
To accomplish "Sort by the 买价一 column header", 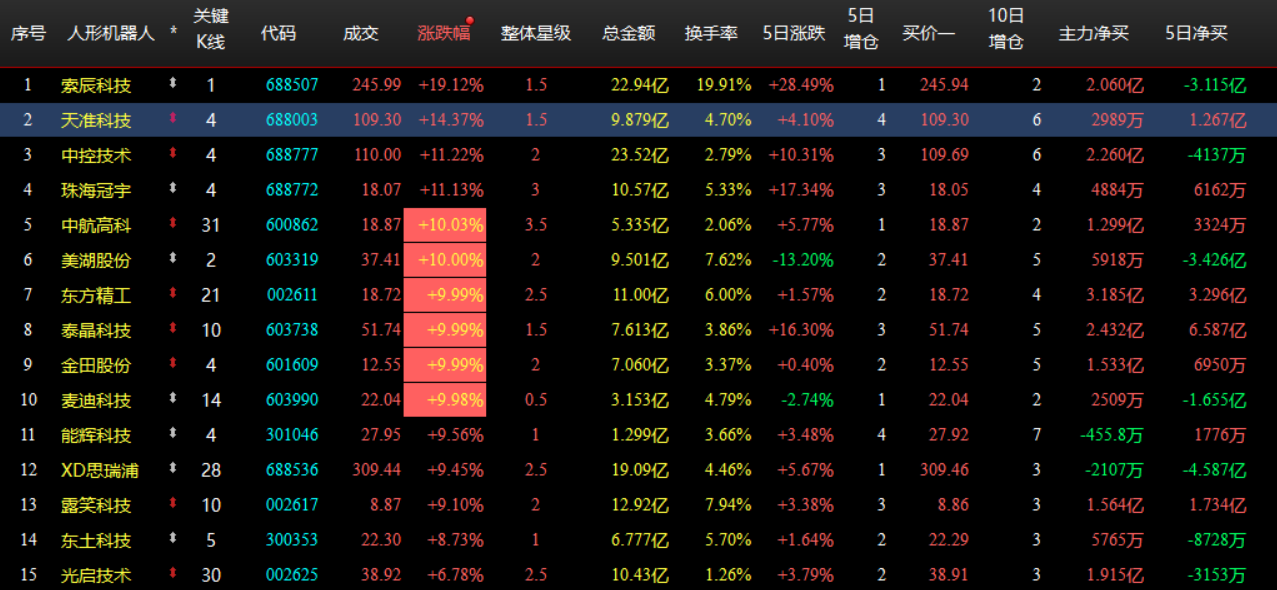I will (929, 33).
